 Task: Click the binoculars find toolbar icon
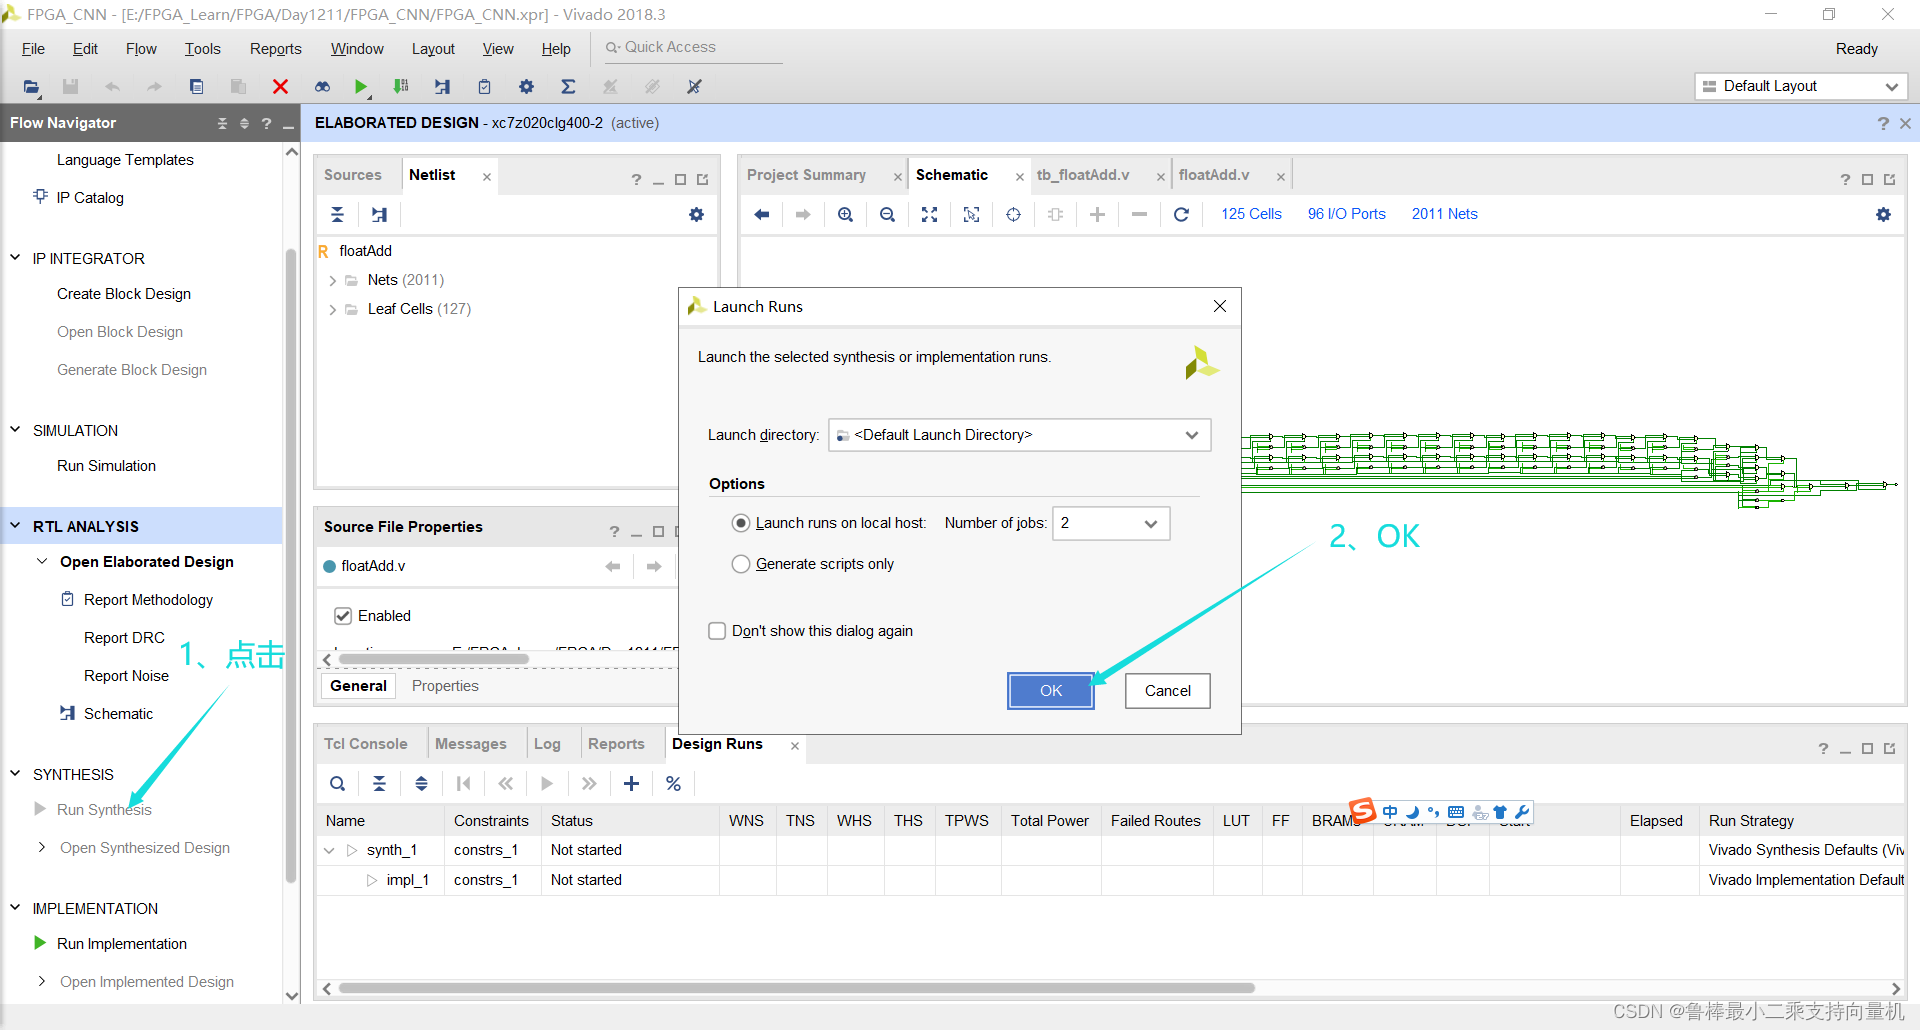[x=322, y=87]
